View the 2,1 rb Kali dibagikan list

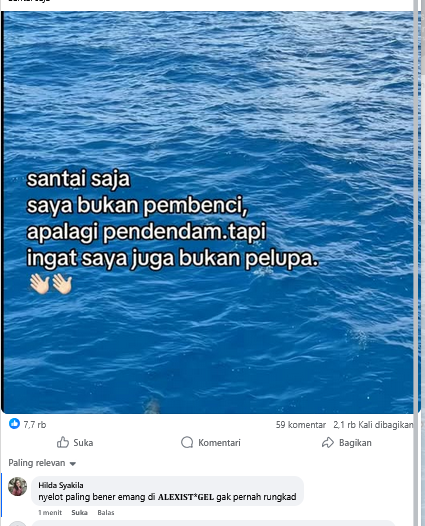click(373, 425)
